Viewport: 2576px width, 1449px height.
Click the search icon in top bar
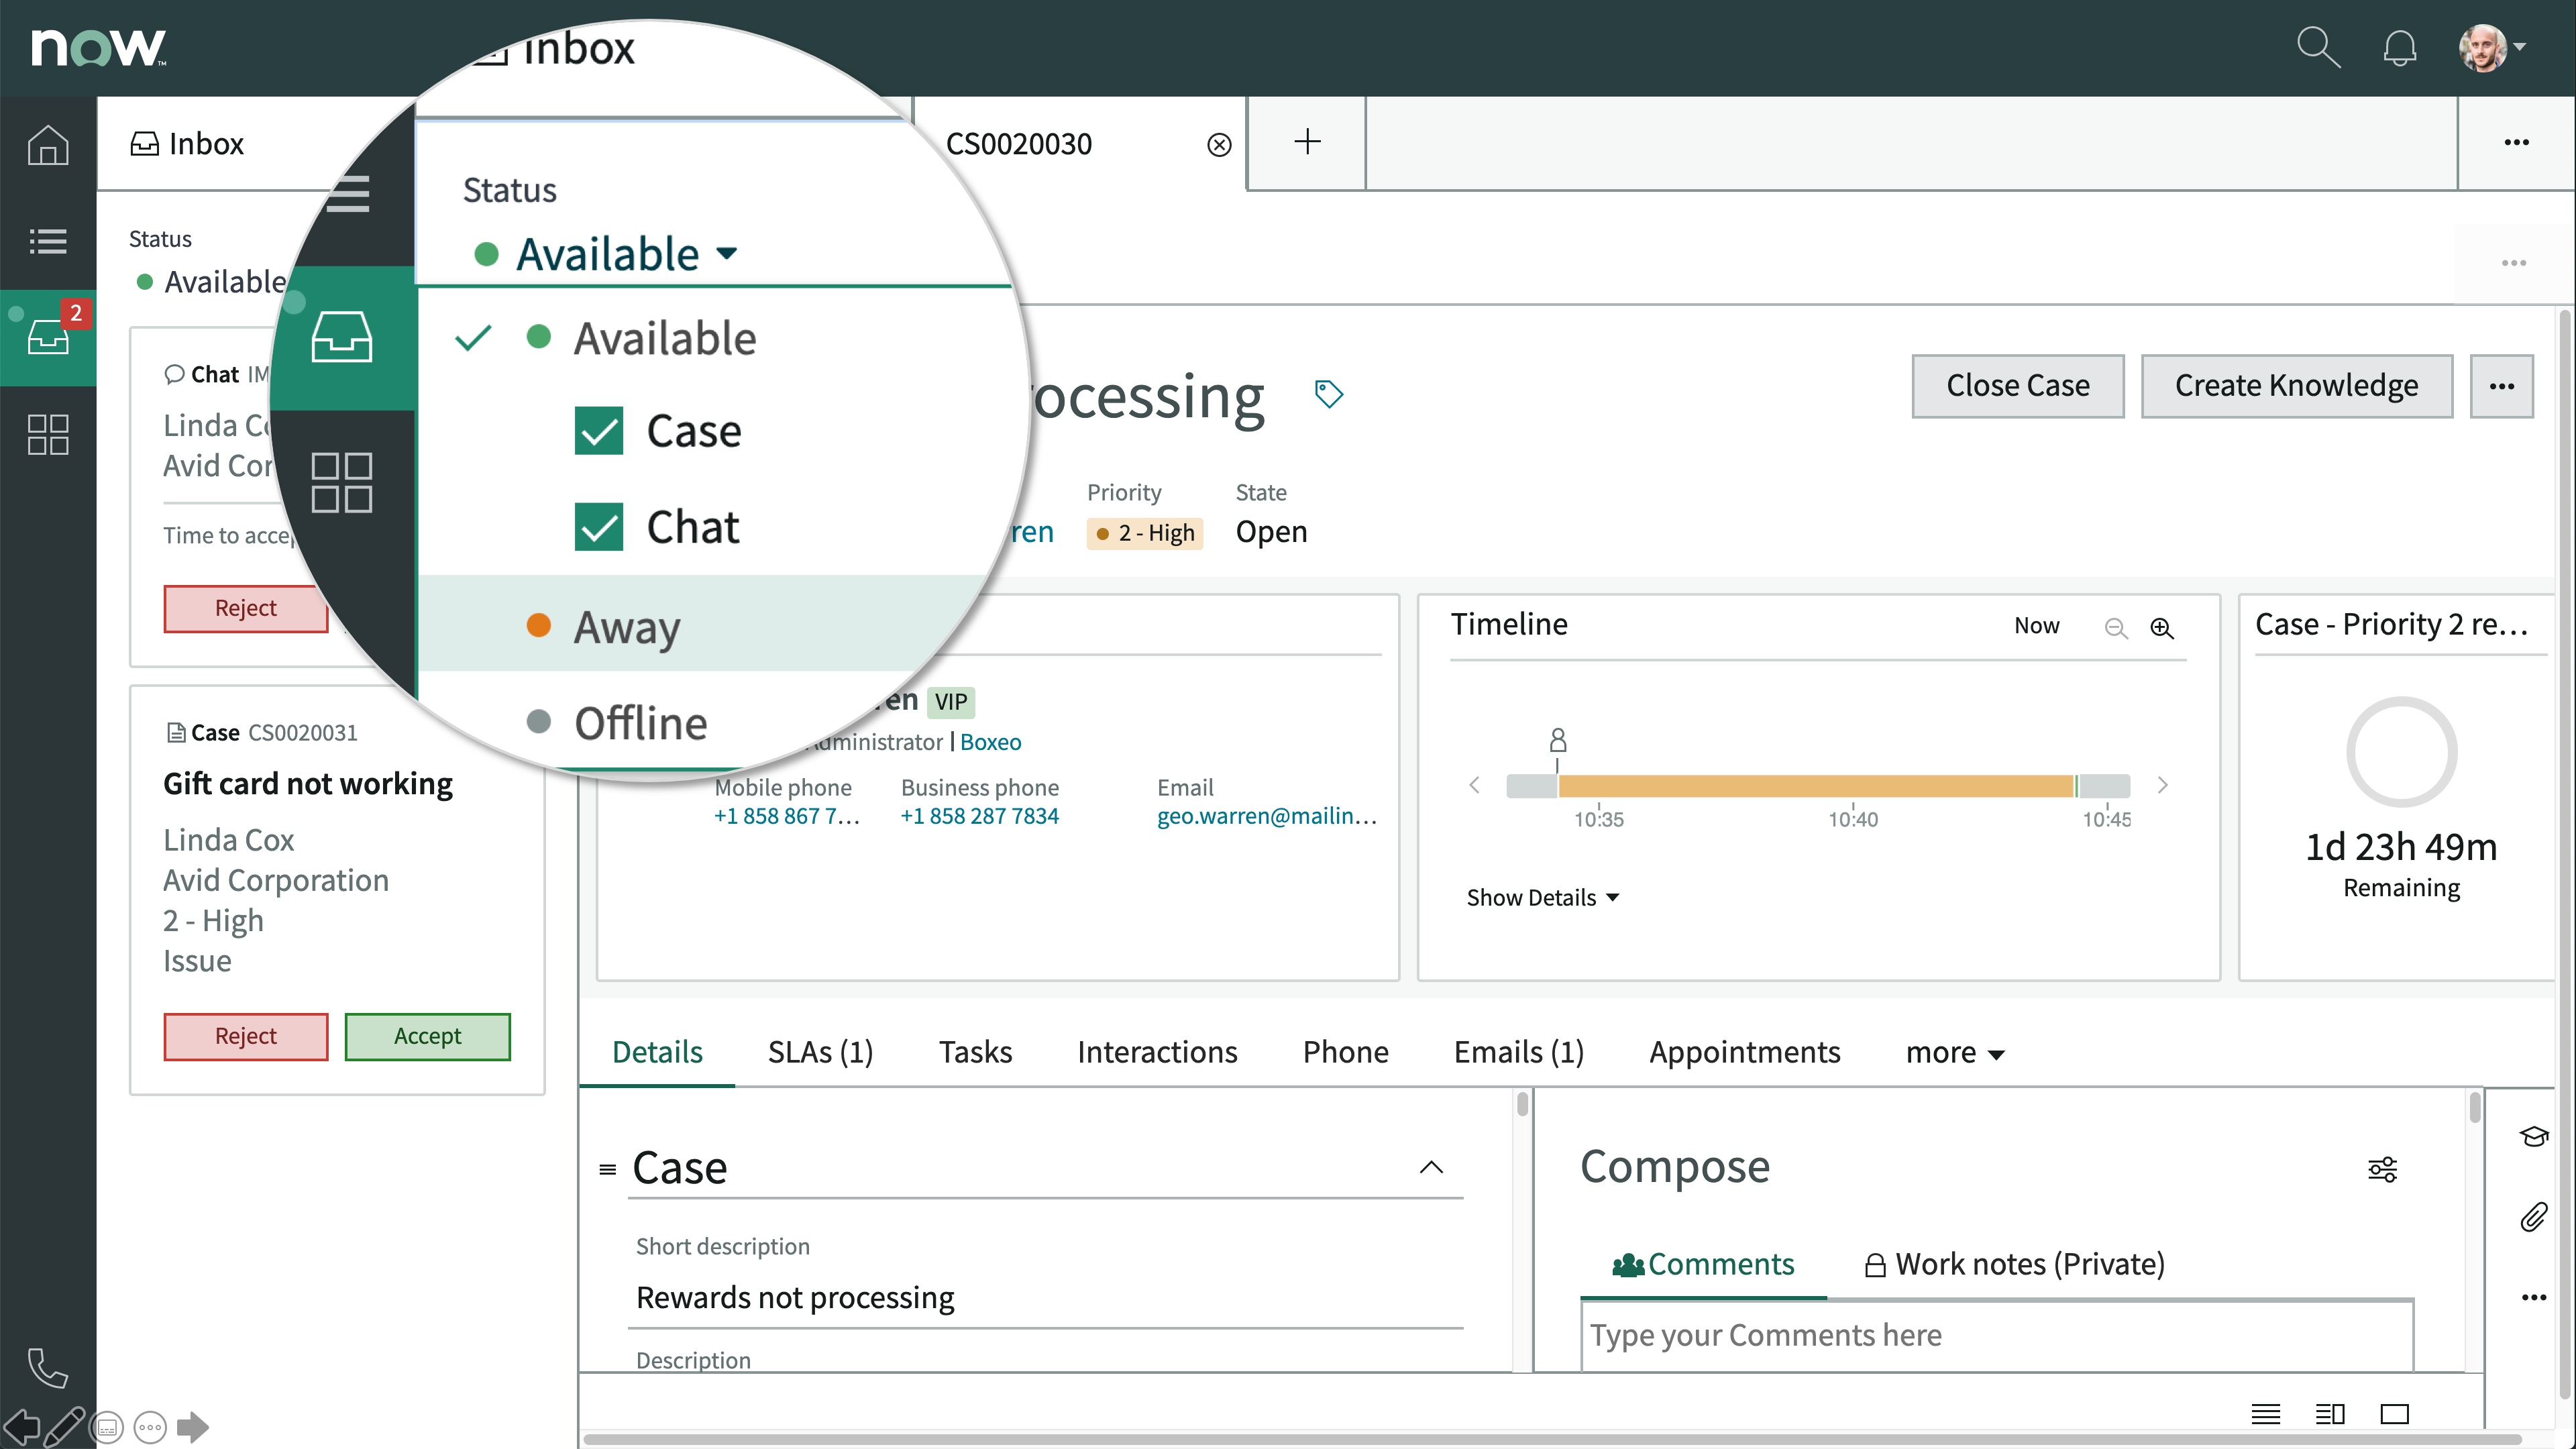coord(2320,46)
